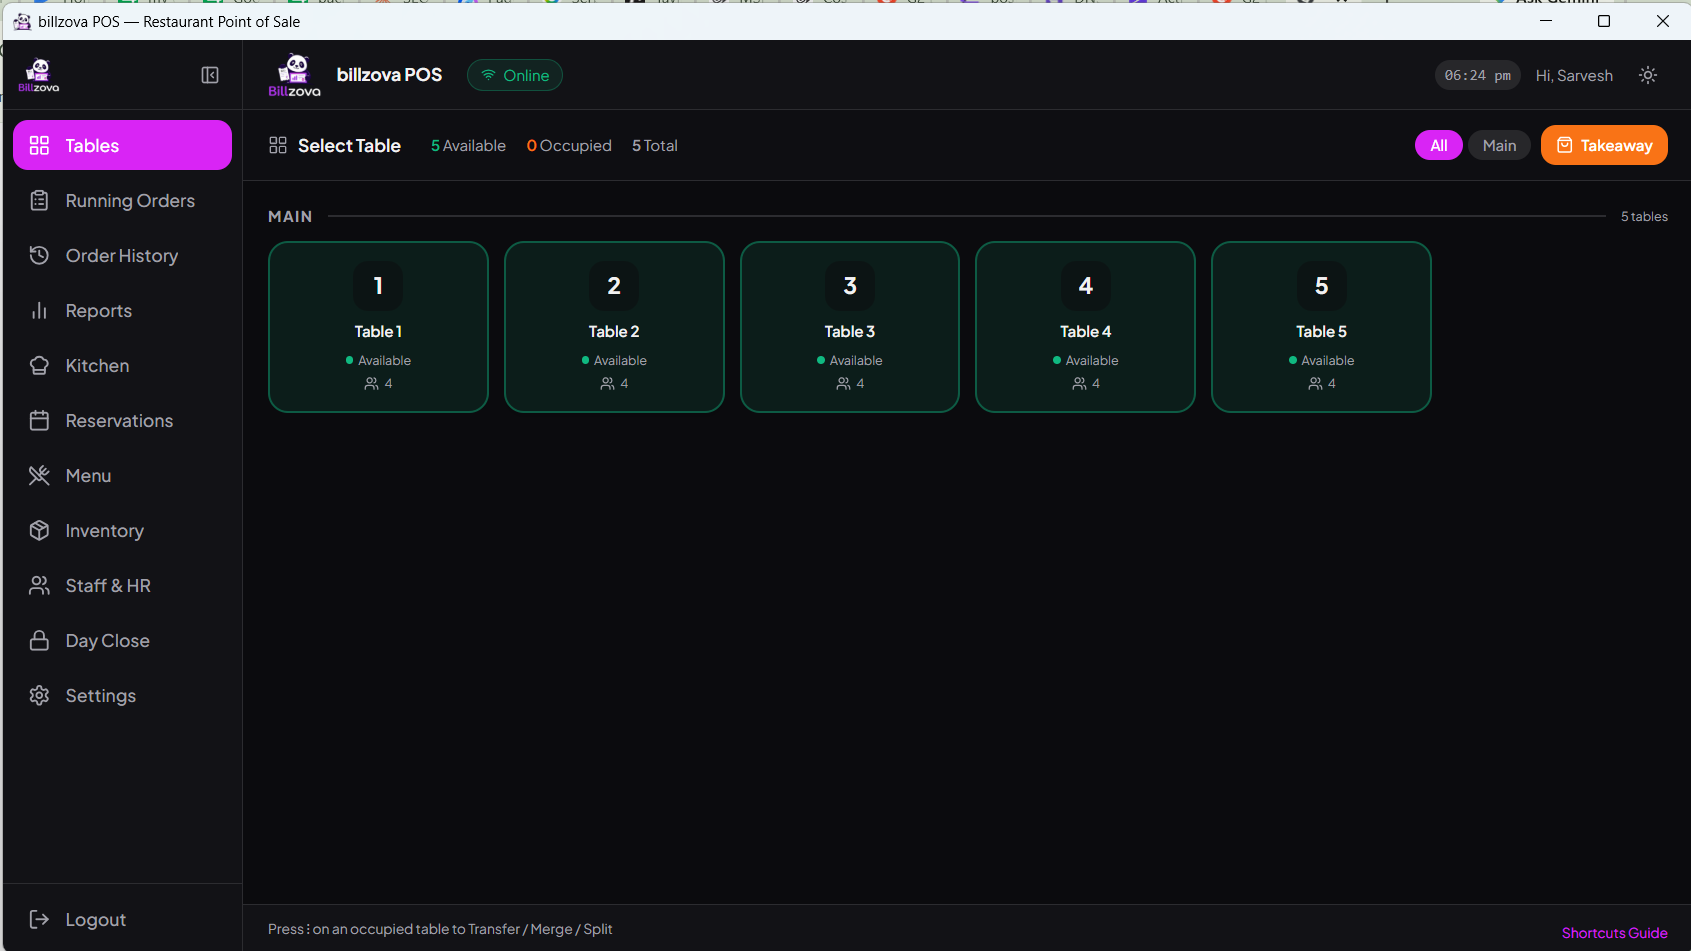The height and width of the screenshot is (951, 1691).
Task: Click the Hi, Sarvesh greeting
Action: point(1574,76)
